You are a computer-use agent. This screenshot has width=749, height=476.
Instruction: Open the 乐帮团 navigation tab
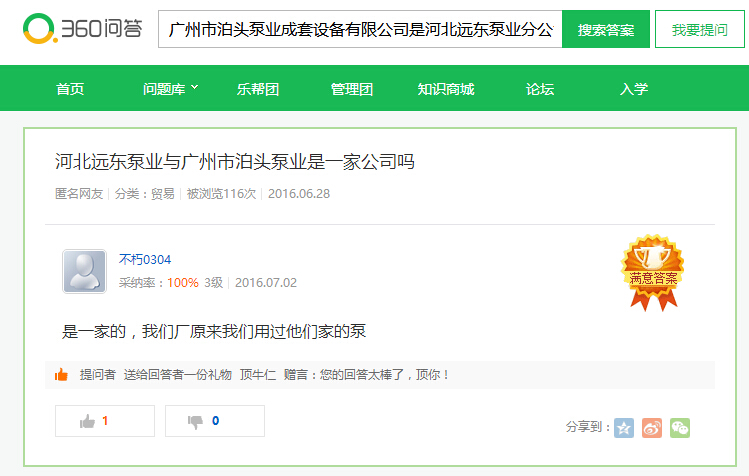(x=258, y=89)
